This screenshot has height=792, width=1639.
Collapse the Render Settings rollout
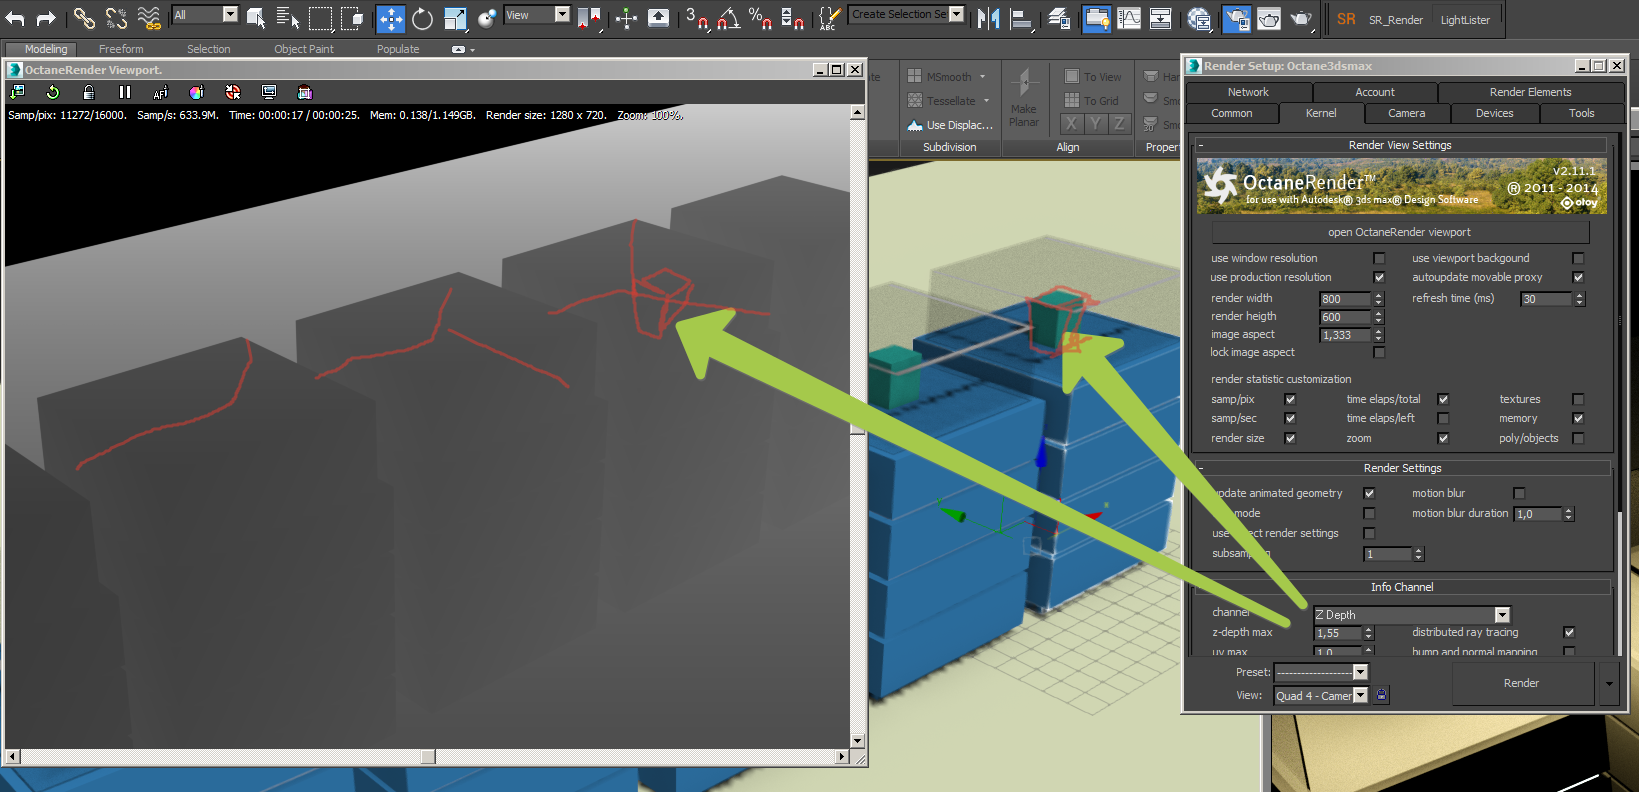pos(1402,468)
